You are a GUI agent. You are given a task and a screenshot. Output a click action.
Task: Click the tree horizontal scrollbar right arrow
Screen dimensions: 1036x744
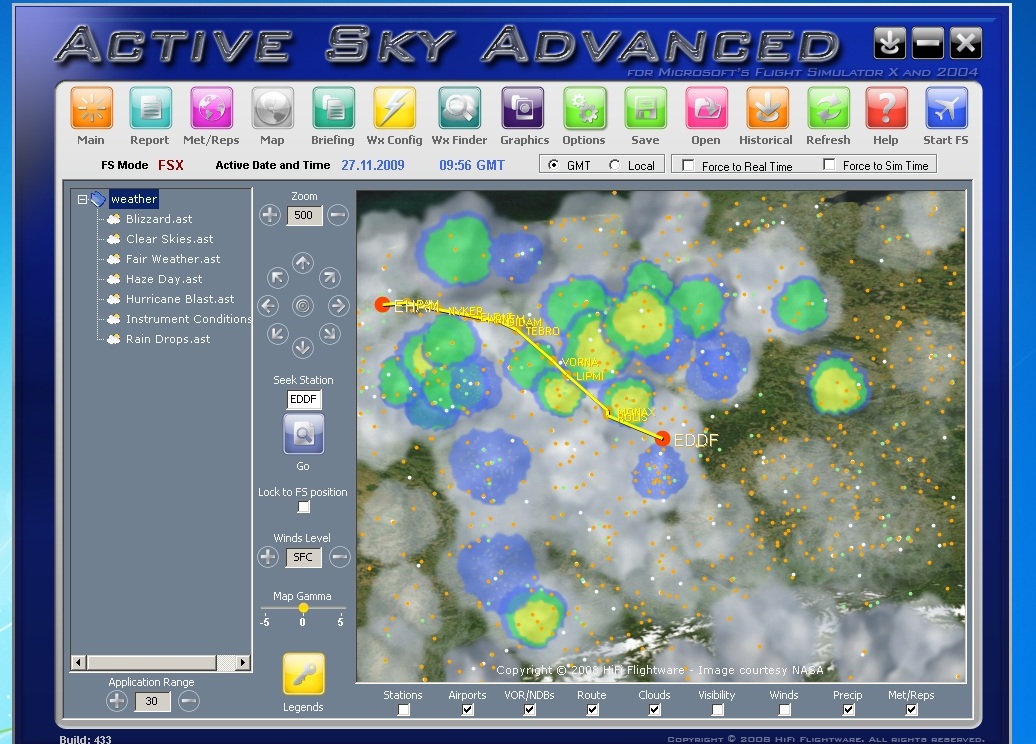coord(242,662)
